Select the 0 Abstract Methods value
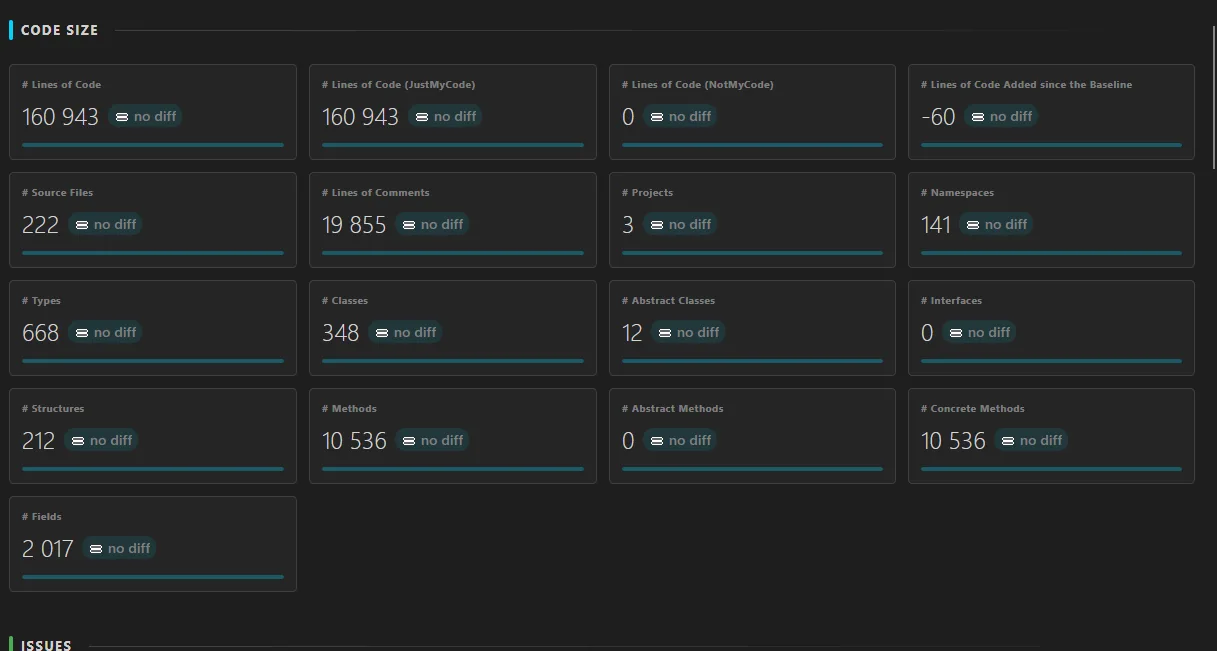This screenshot has height=651, width=1217. pos(628,441)
